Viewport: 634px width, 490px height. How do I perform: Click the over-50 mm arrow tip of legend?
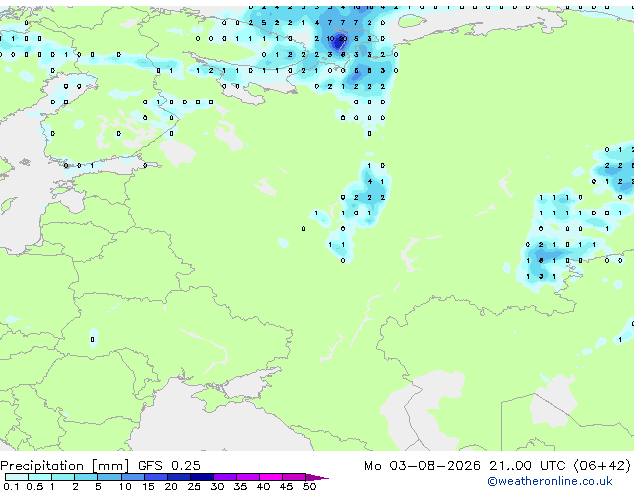317,477
